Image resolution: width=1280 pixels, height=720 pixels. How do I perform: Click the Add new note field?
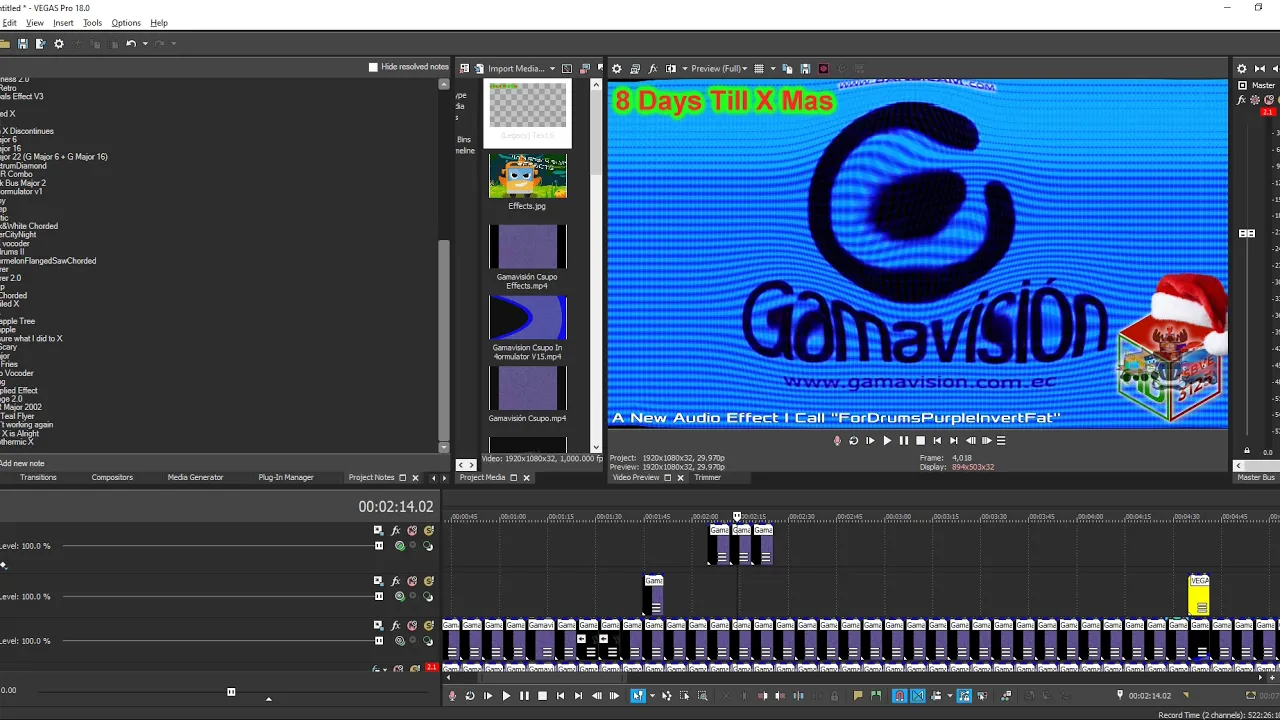[220, 463]
